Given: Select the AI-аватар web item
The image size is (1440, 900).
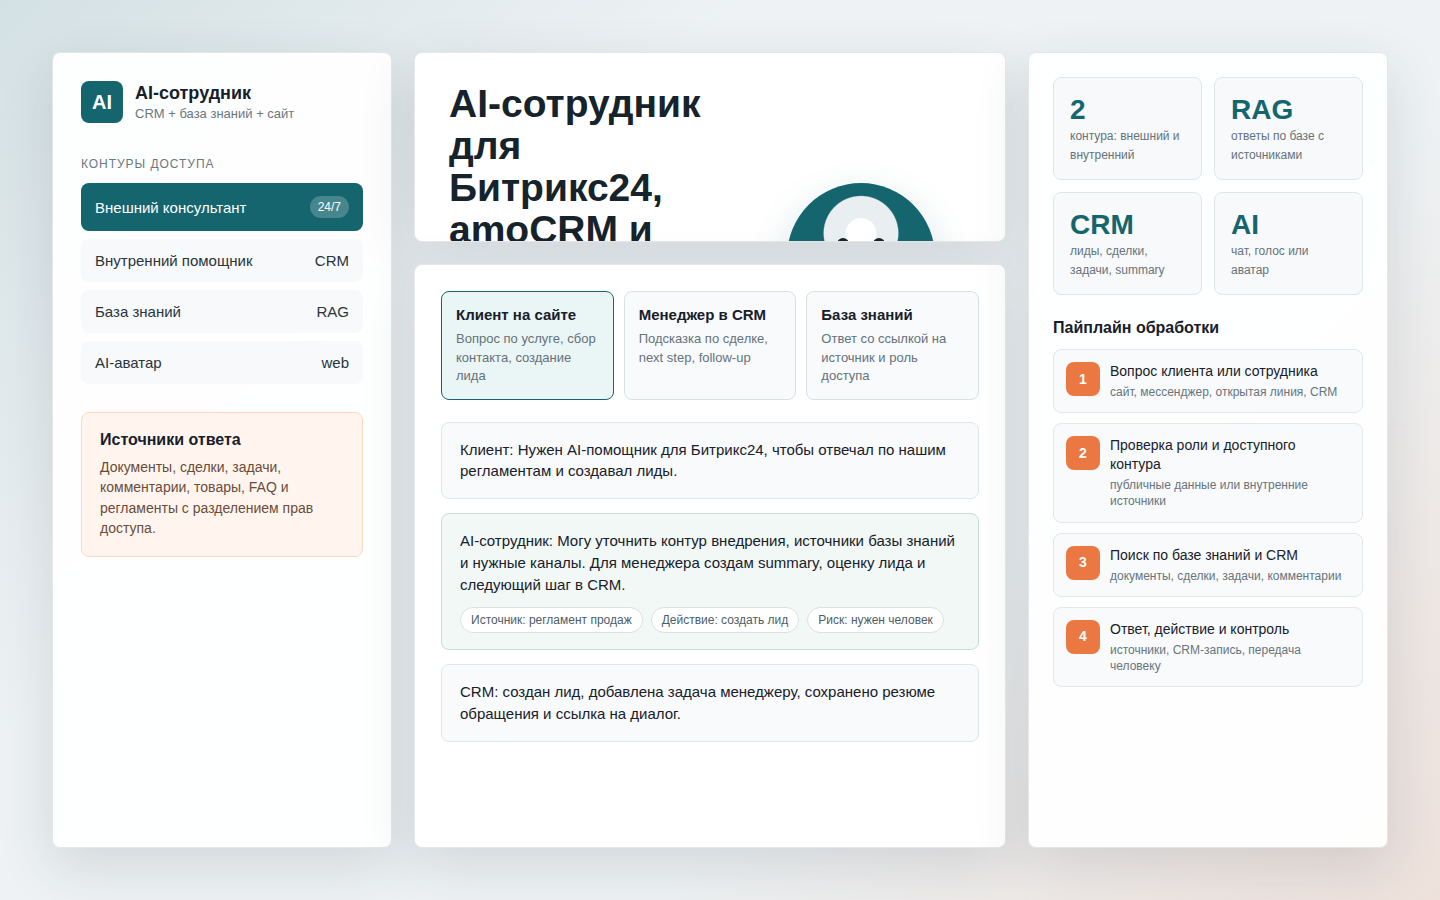Looking at the screenshot, I should 222,363.
